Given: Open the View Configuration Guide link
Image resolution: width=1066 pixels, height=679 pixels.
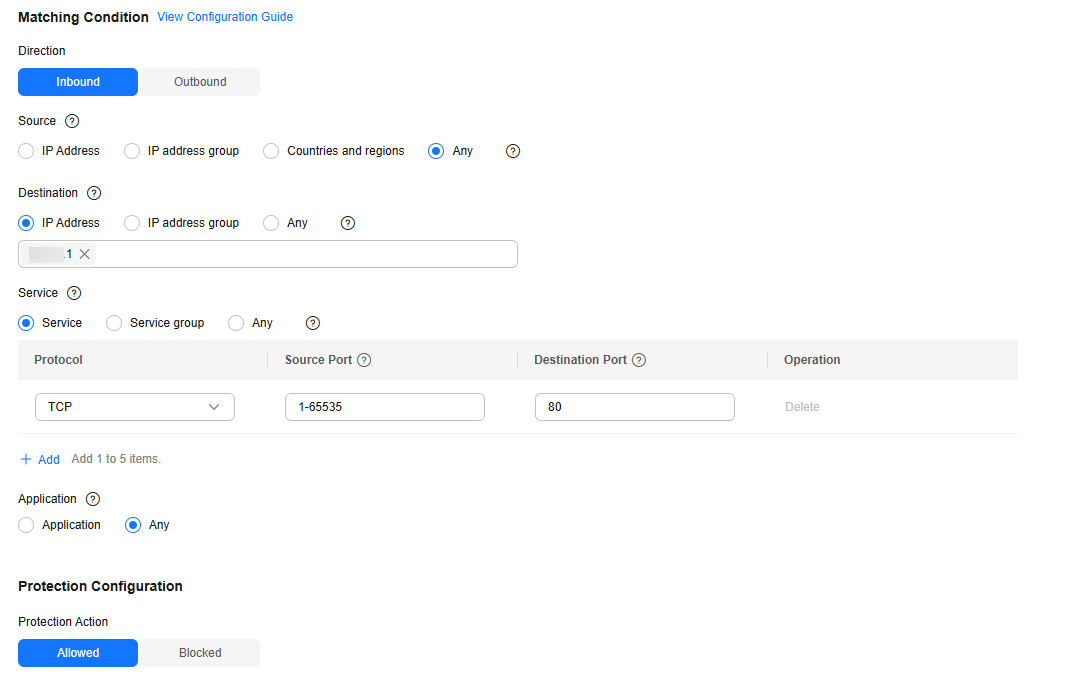Looking at the screenshot, I should coord(225,17).
